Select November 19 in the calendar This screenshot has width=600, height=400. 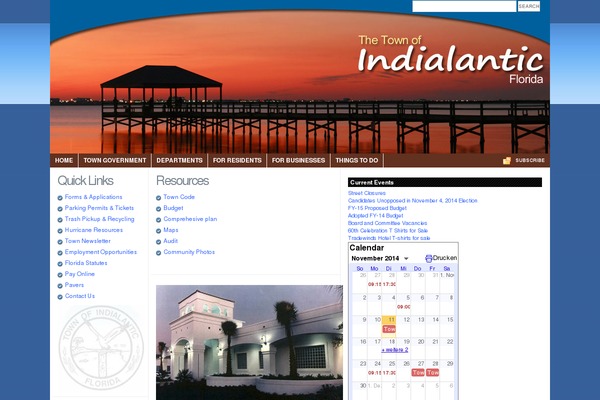(407, 341)
